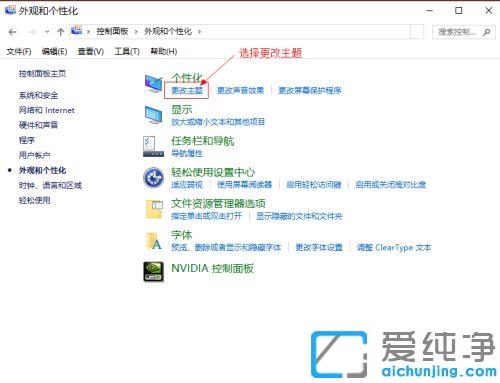Maximize the Control Panel window
500x383 pixels.
[459, 11]
